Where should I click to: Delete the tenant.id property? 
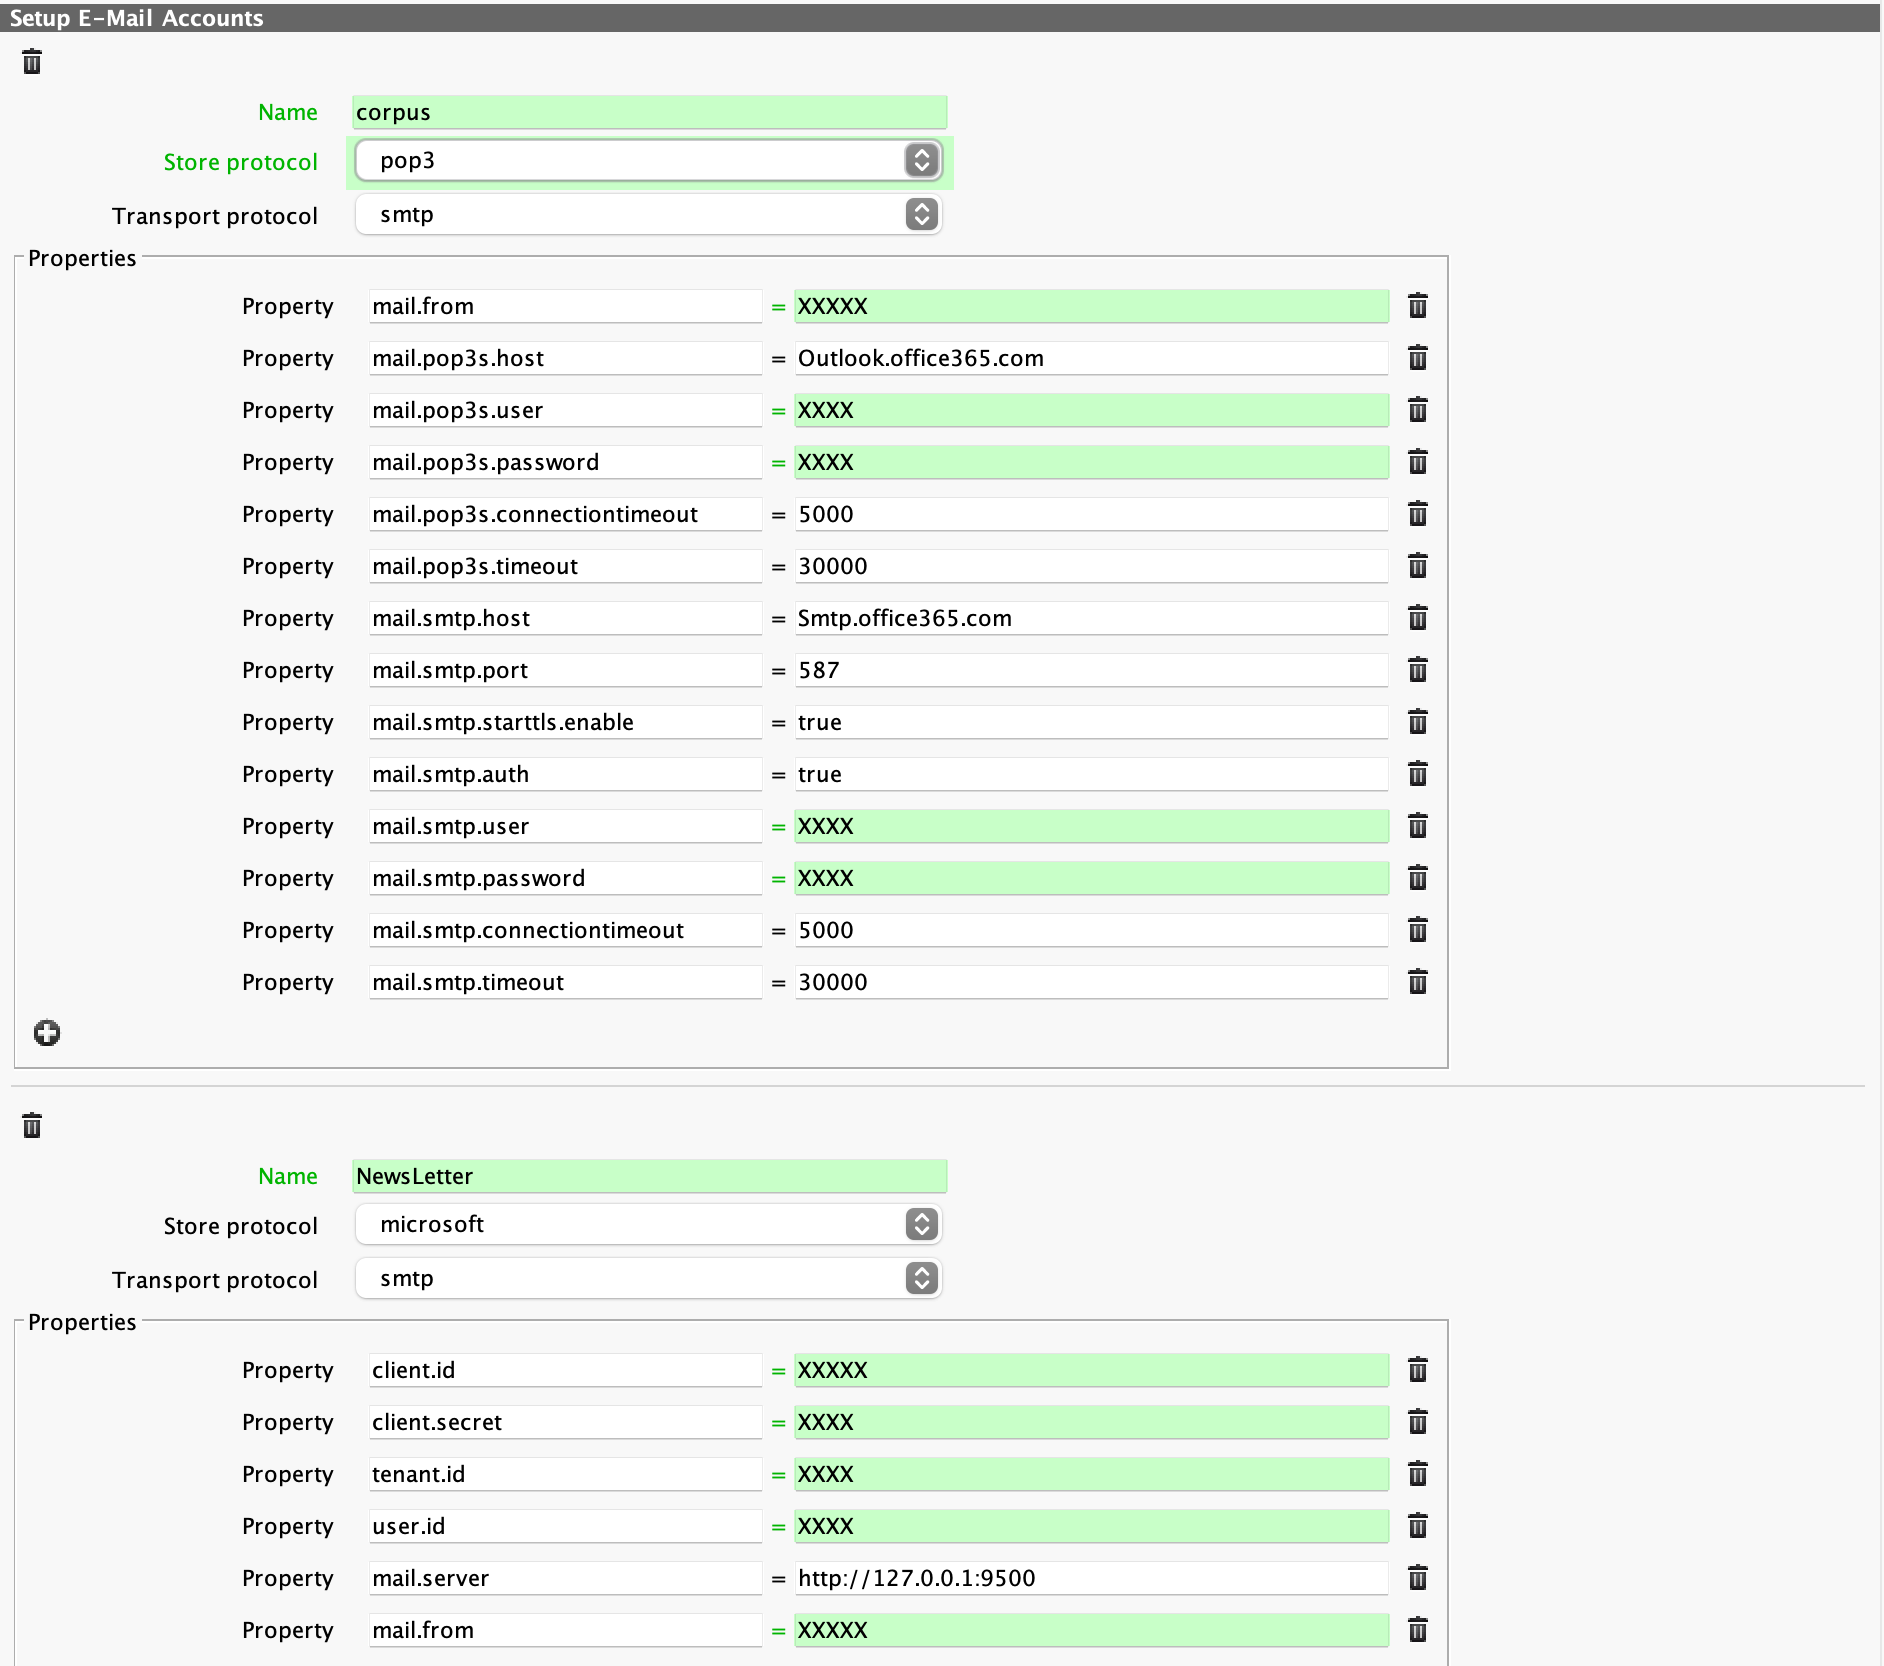pyautogui.click(x=1417, y=1474)
